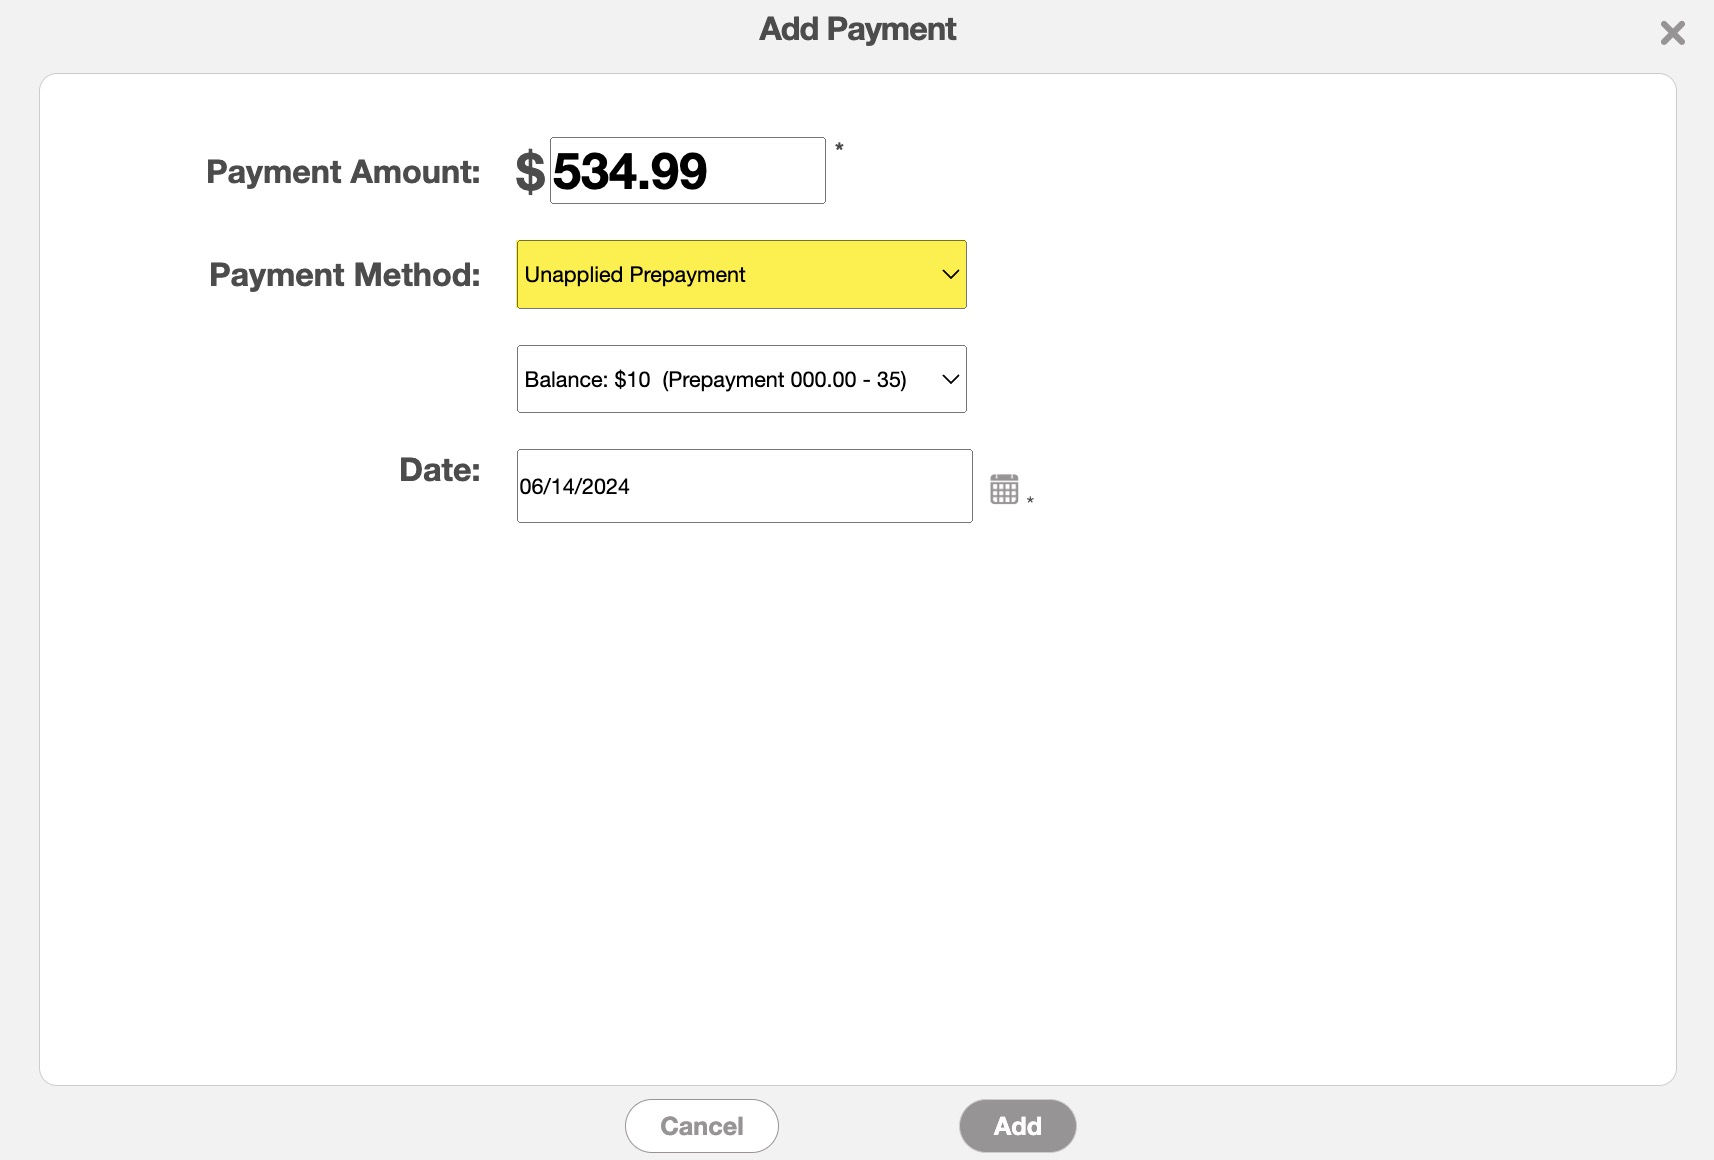Image resolution: width=1714 pixels, height=1160 pixels.
Task: Click the dollar sign before the amount
Action: pyautogui.click(x=530, y=171)
